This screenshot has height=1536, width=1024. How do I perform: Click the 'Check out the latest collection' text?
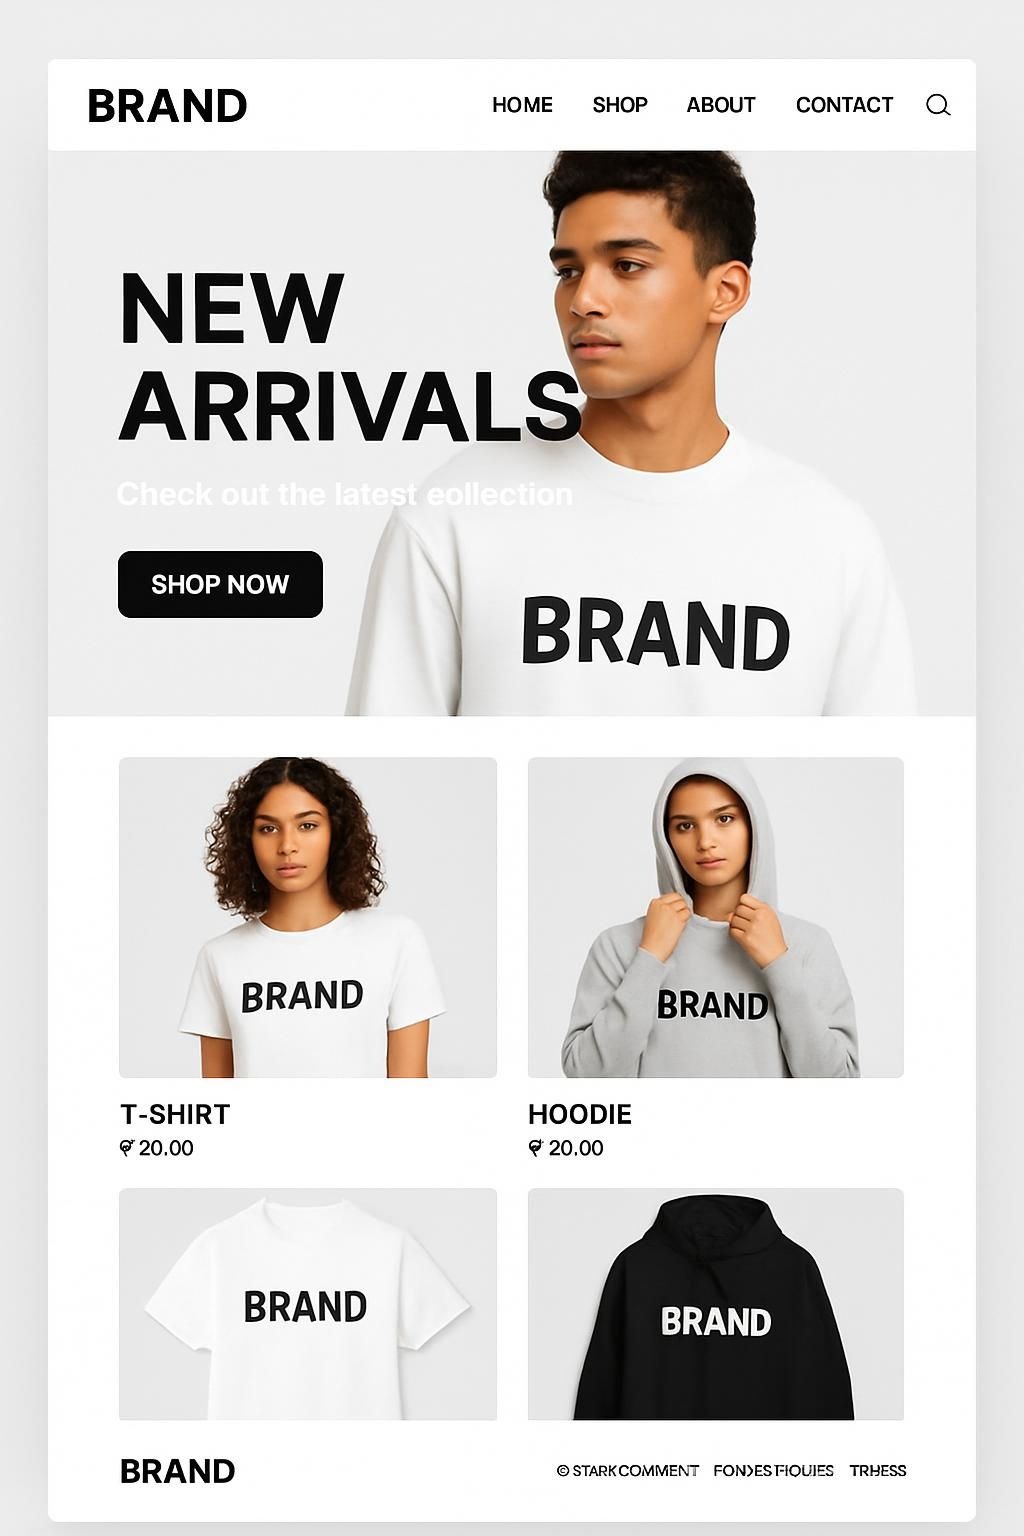pos(345,494)
